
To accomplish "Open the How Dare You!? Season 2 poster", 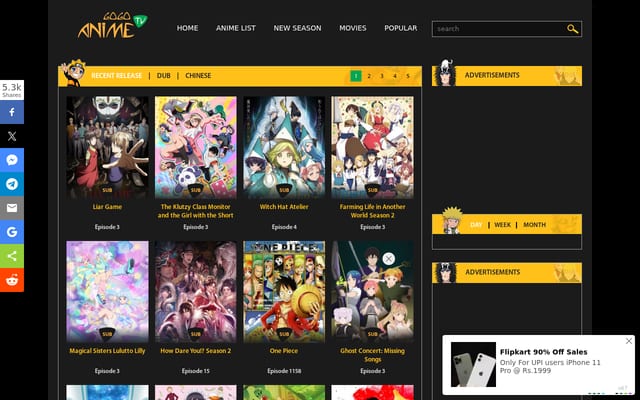I will tap(196, 291).
